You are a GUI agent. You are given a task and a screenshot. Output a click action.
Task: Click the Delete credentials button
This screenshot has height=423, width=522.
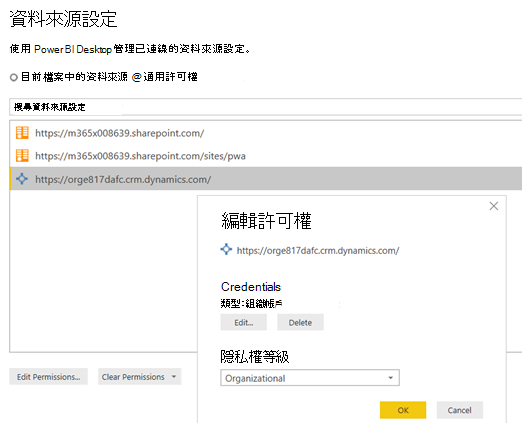point(300,322)
